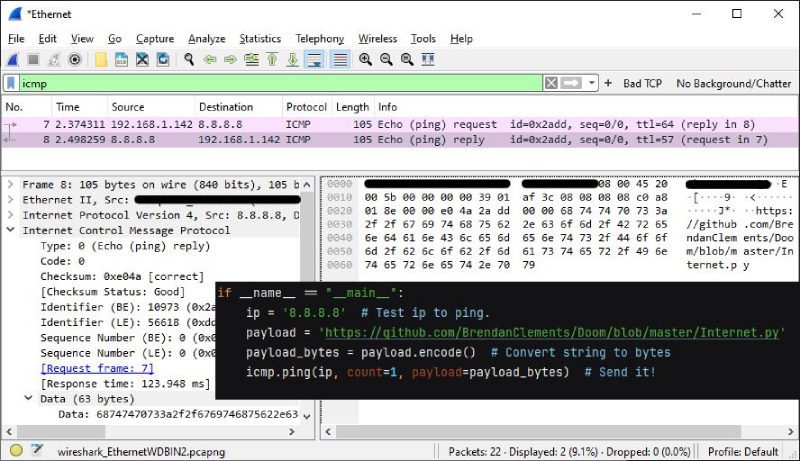Viewport: 800px width, 461px height.
Task: Open the Edit menu
Action: pyautogui.click(x=47, y=39)
